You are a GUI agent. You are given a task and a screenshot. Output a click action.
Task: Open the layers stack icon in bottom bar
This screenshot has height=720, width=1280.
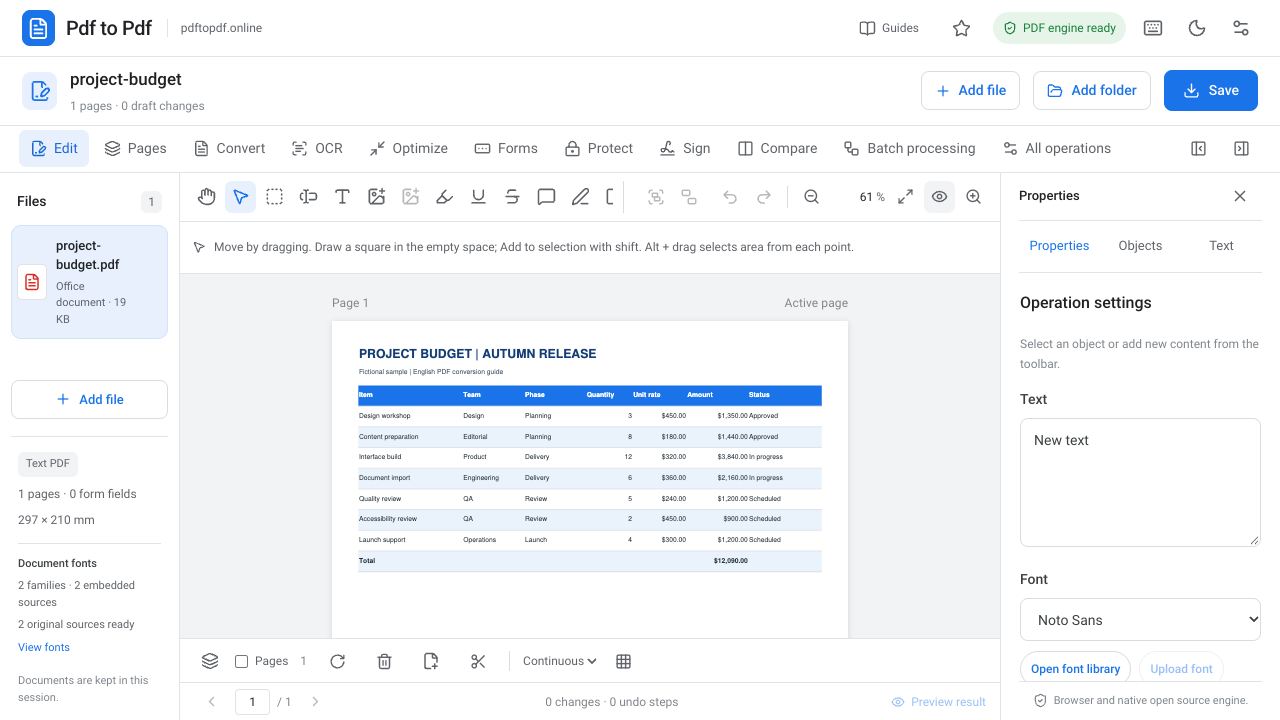point(210,661)
